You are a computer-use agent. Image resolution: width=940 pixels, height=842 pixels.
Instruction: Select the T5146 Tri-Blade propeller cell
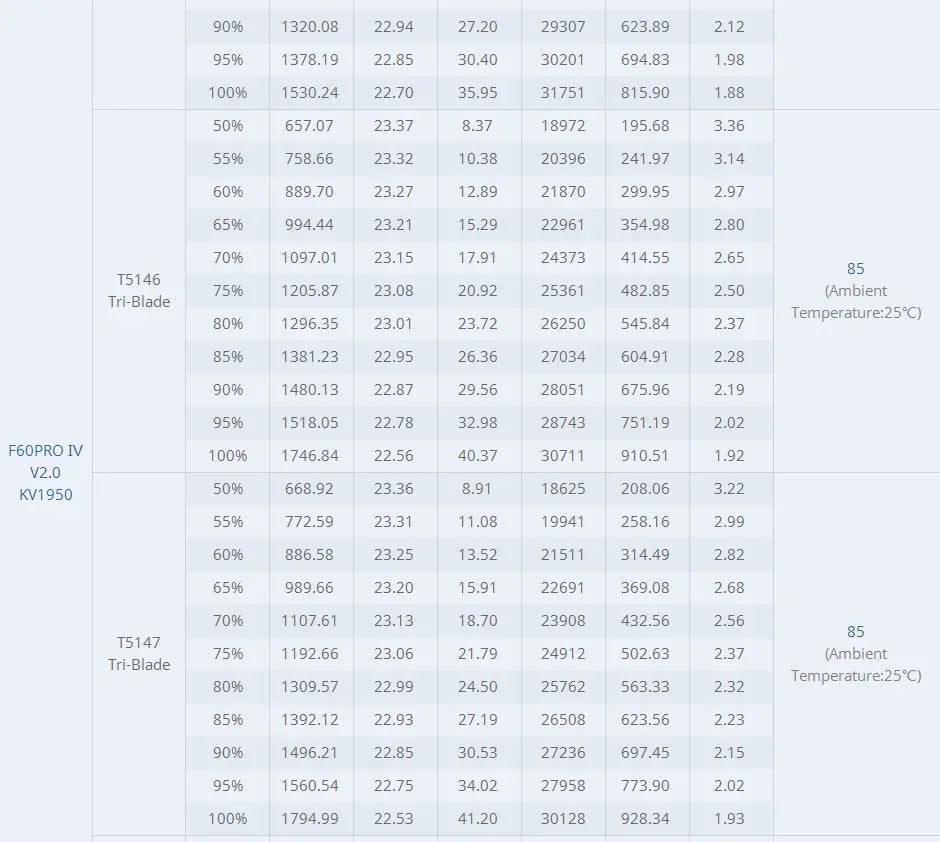point(139,290)
